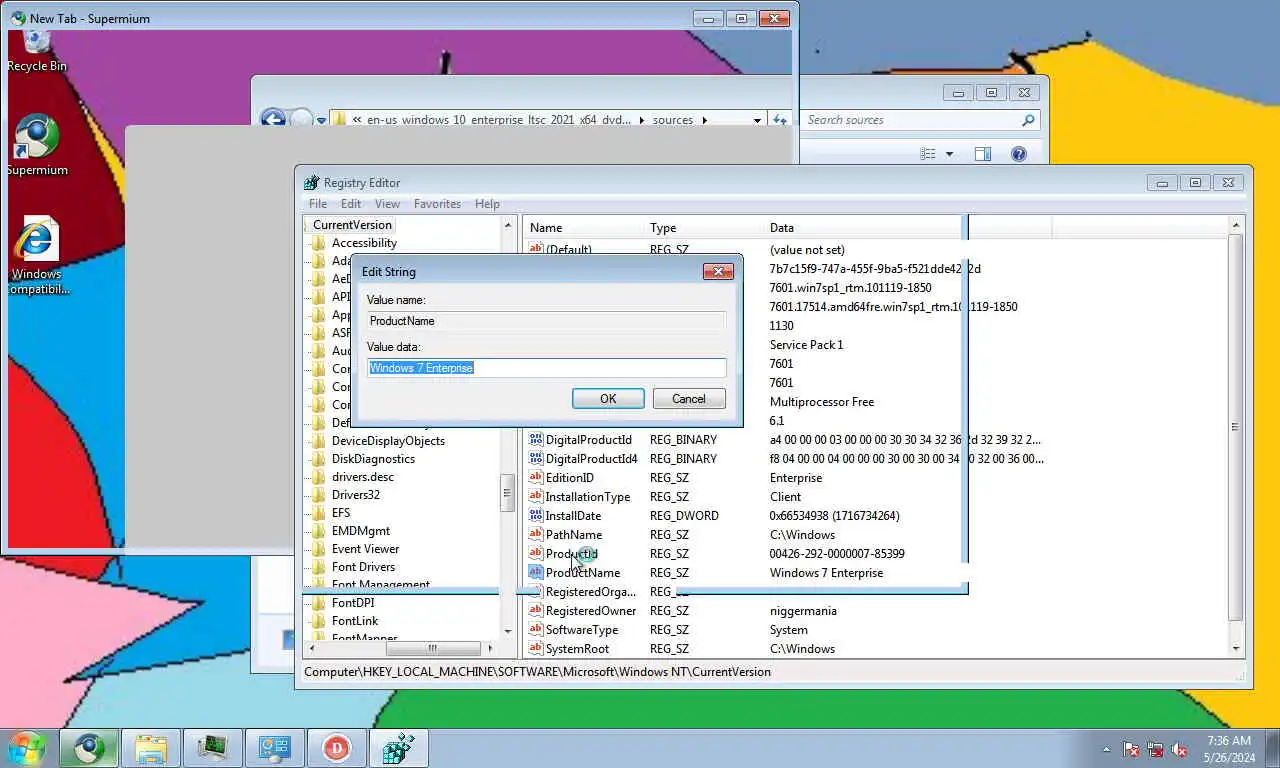Image resolution: width=1280 pixels, height=768 pixels.
Task: Show hidden system tray icons
Action: (x=1106, y=749)
